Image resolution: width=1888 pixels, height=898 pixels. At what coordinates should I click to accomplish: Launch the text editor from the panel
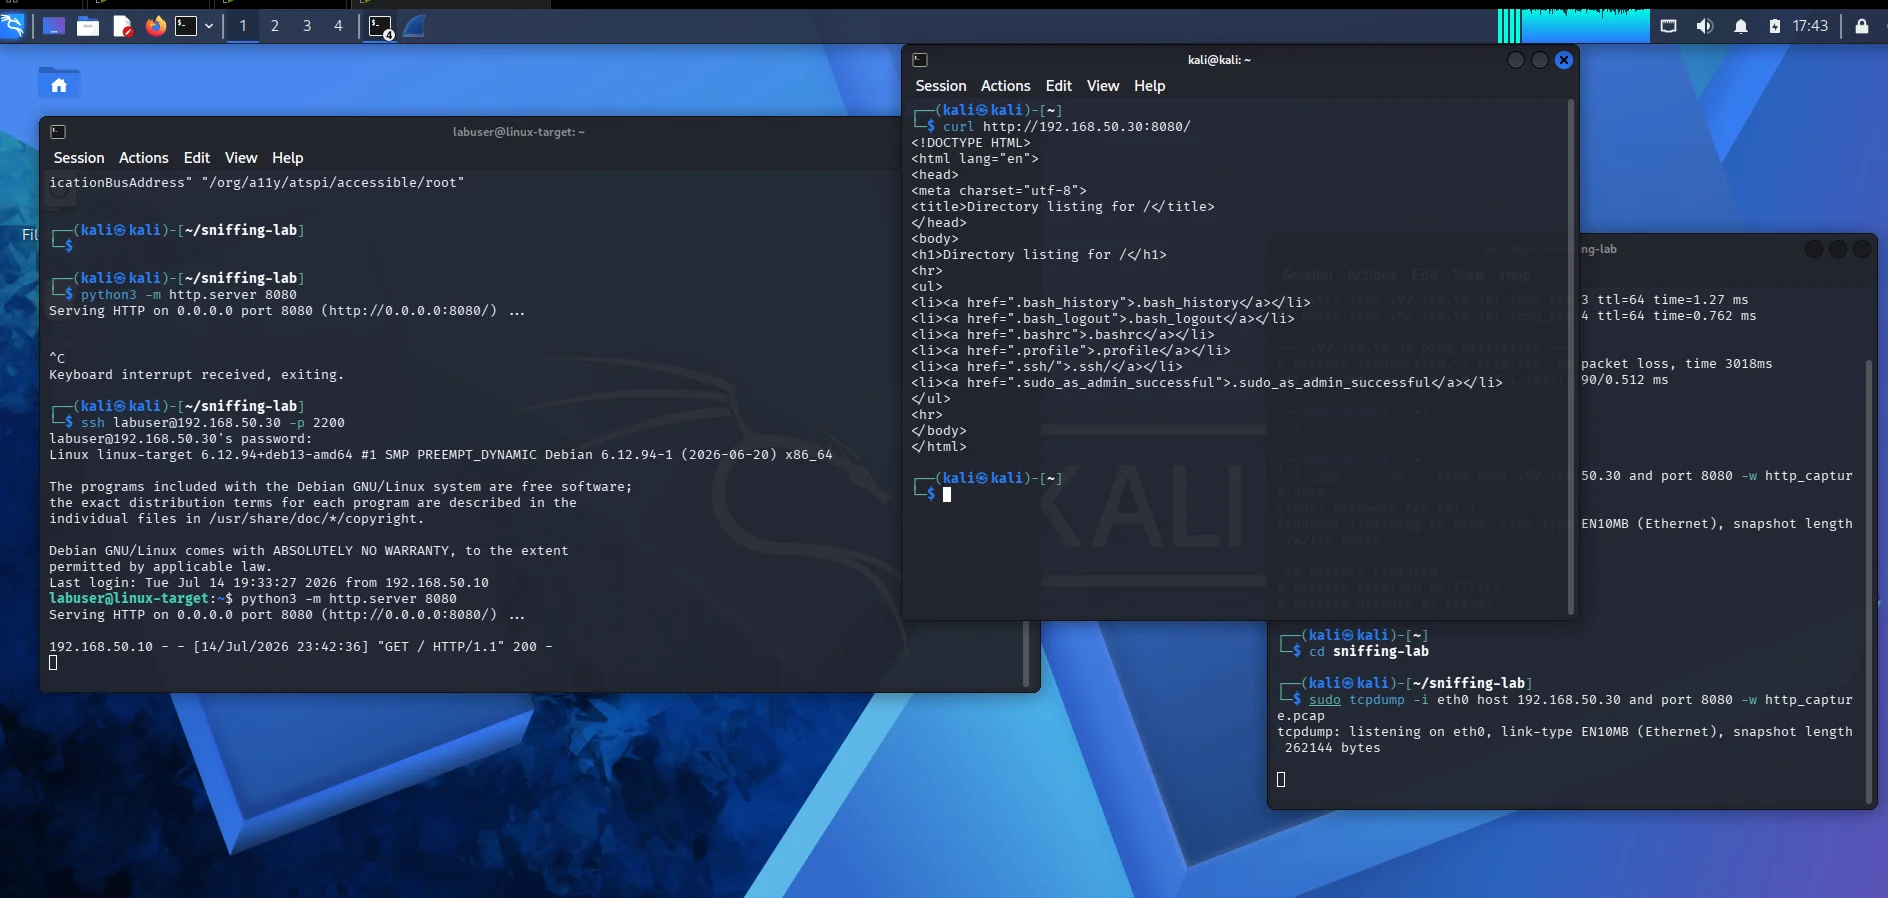click(122, 26)
